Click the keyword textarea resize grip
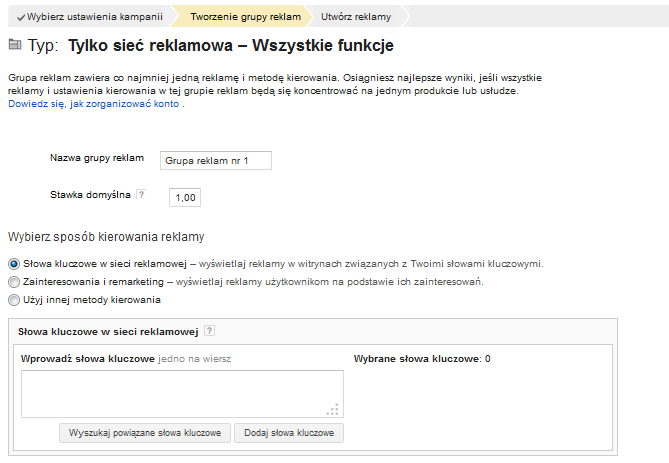 click(x=334, y=408)
